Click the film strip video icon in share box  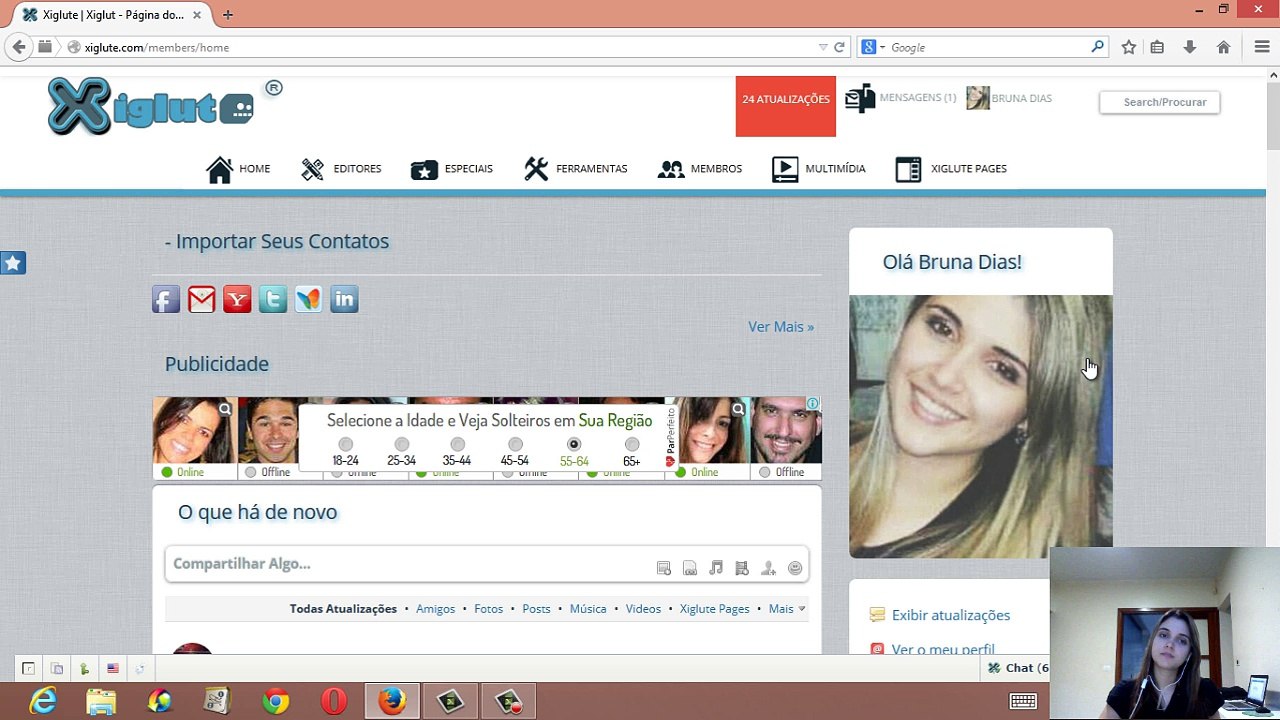coord(742,568)
